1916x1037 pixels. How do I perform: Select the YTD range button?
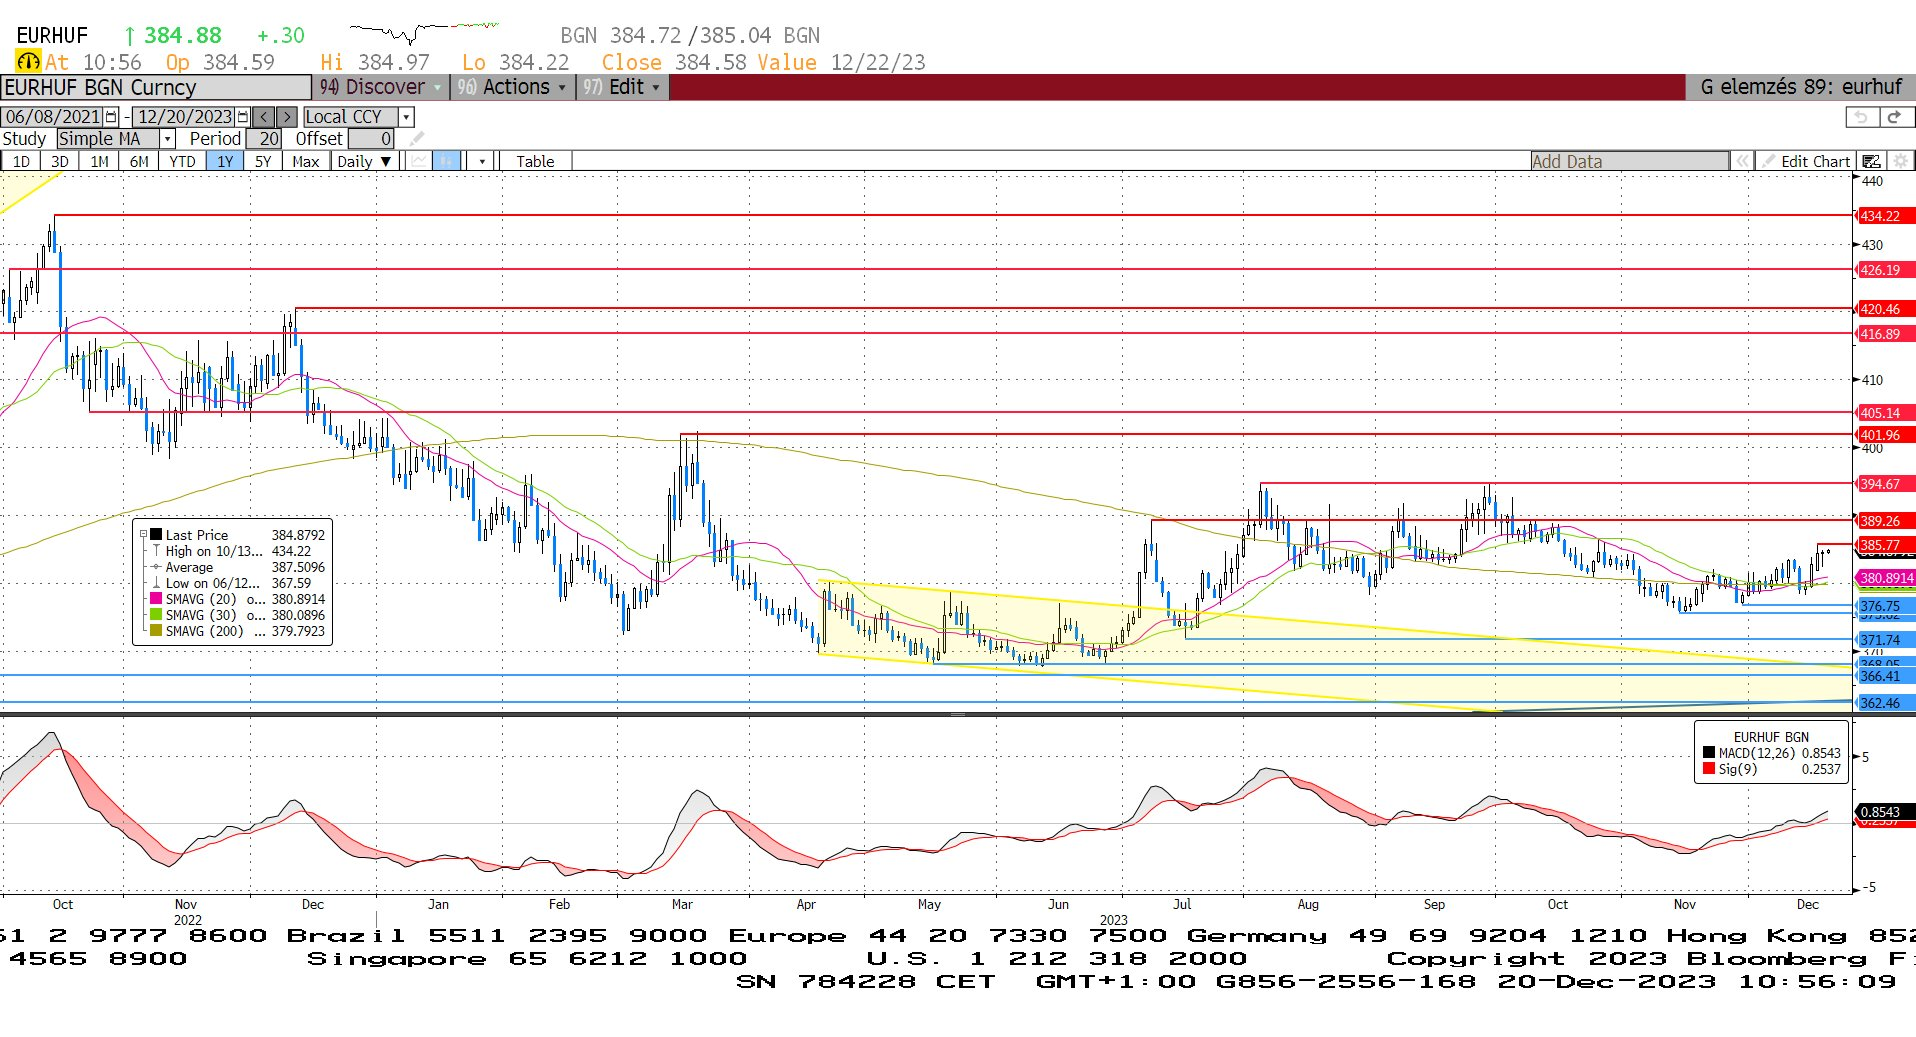(182, 161)
